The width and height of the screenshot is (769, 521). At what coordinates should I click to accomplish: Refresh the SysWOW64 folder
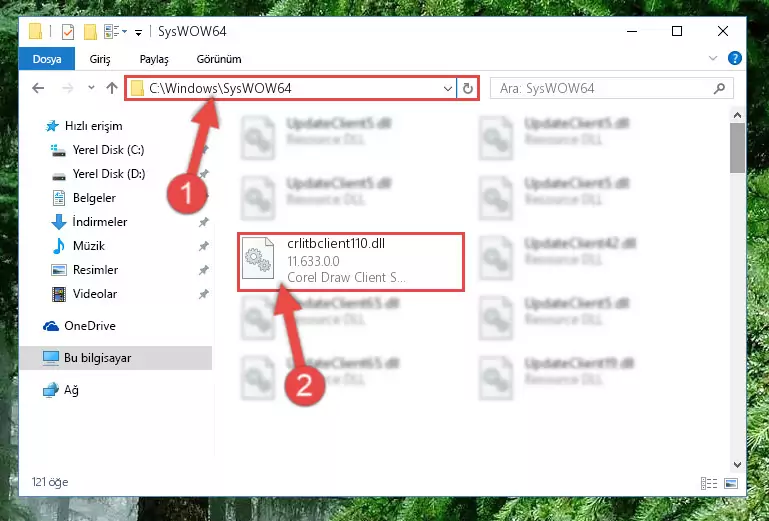[467, 89]
